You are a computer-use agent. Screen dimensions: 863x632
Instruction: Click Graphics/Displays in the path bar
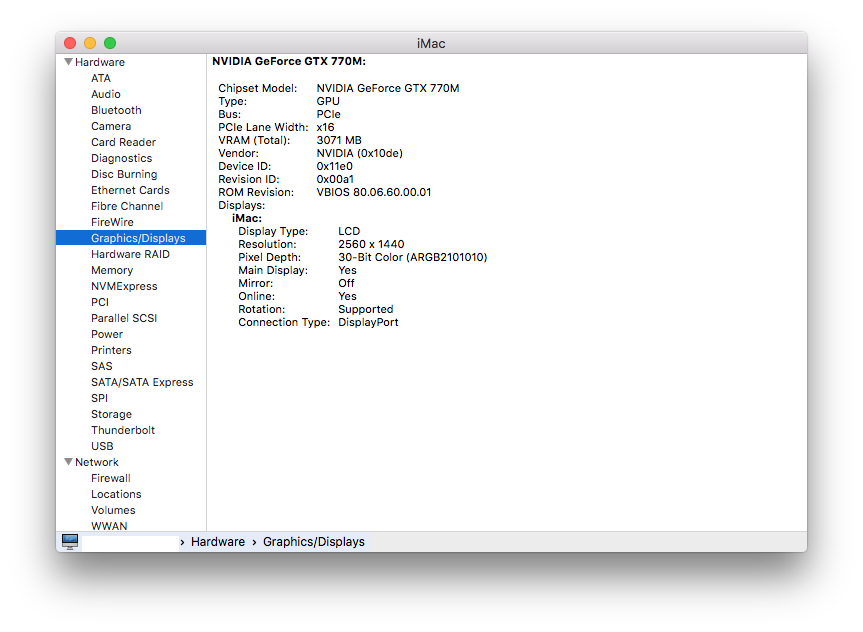pos(314,542)
